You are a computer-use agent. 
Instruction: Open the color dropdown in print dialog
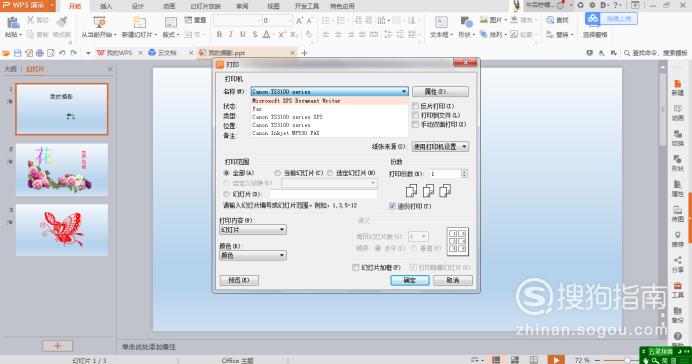click(253, 255)
